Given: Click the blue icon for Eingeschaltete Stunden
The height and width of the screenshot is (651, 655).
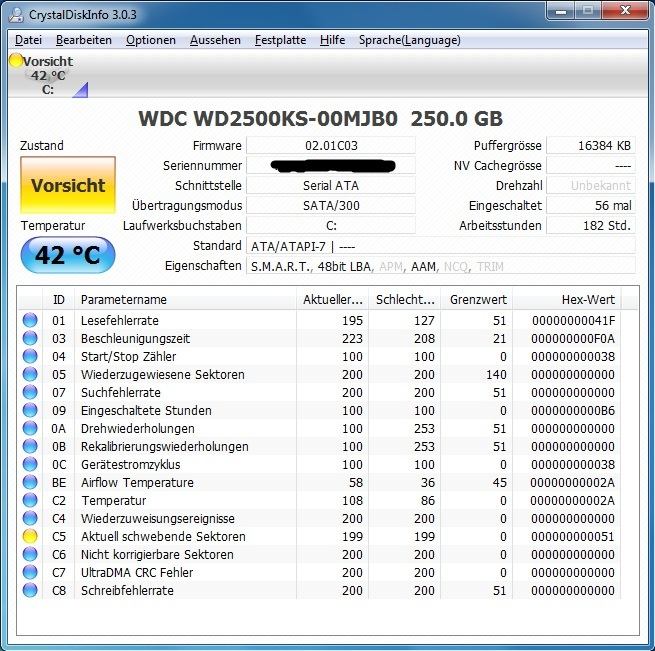Looking at the screenshot, I should 30,410.
